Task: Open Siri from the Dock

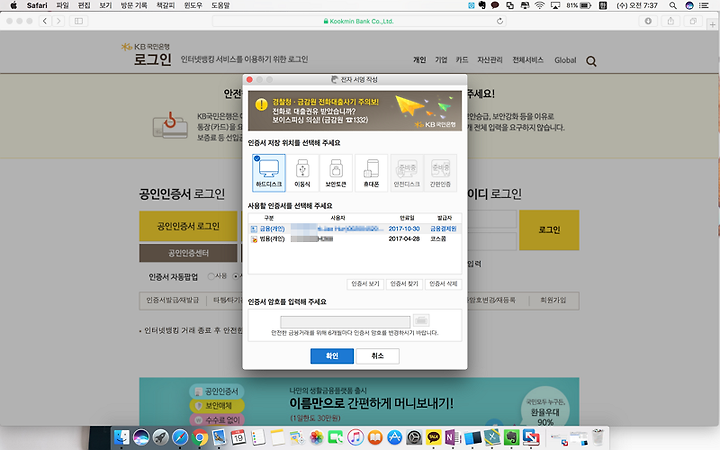Action: click(x=141, y=437)
